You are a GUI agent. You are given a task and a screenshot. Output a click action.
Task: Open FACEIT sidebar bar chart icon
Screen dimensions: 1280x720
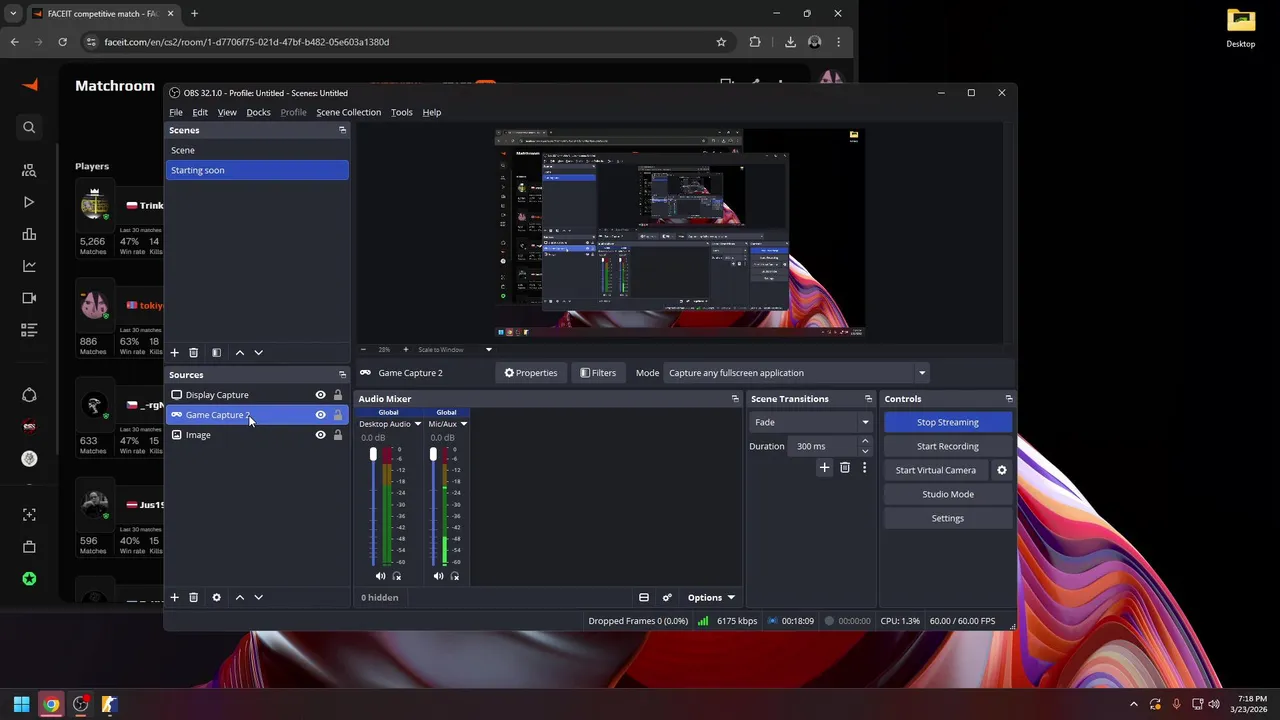(29, 234)
